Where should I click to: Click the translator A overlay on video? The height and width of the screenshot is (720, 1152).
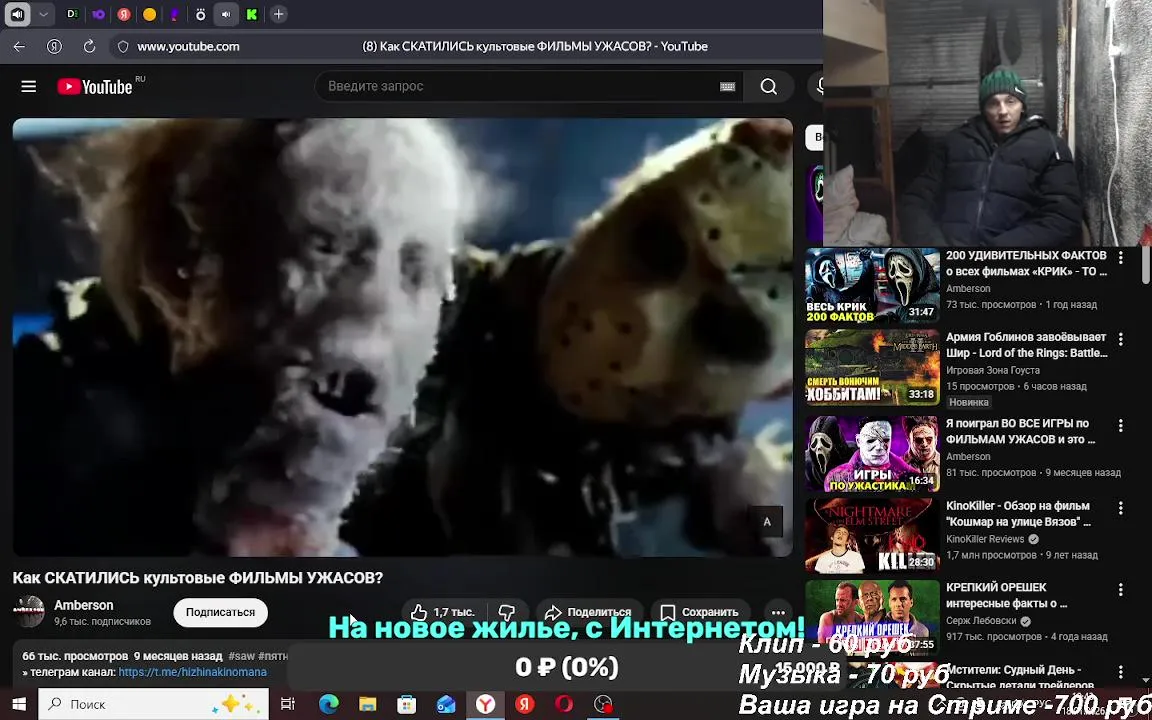[x=767, y=522]
